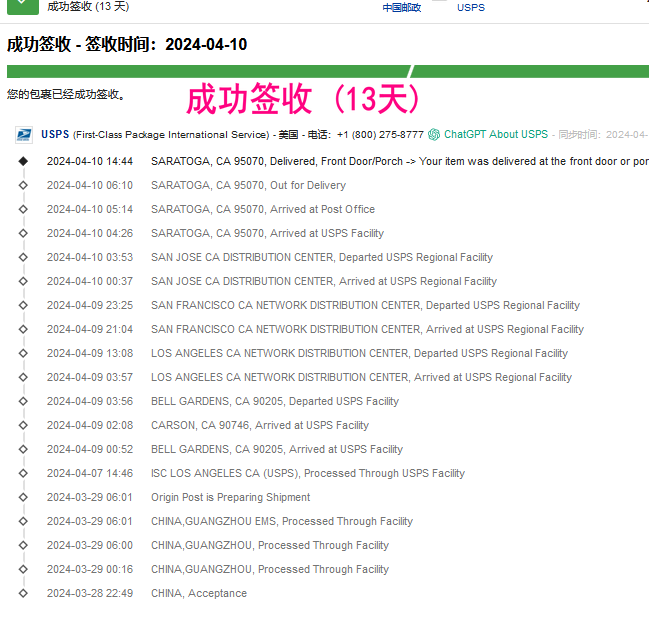Click BELL GARDENS Departed USPS Facility text
Image resolution: width=649 pixels, height=618 pixels.
tap(275, 402)
